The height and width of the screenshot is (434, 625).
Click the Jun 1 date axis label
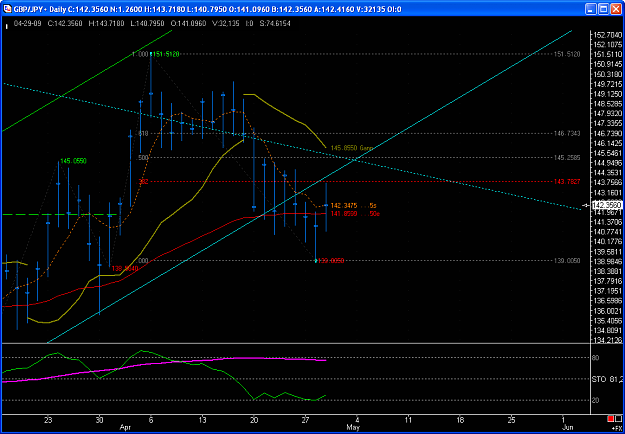click(x=563, y=420)
